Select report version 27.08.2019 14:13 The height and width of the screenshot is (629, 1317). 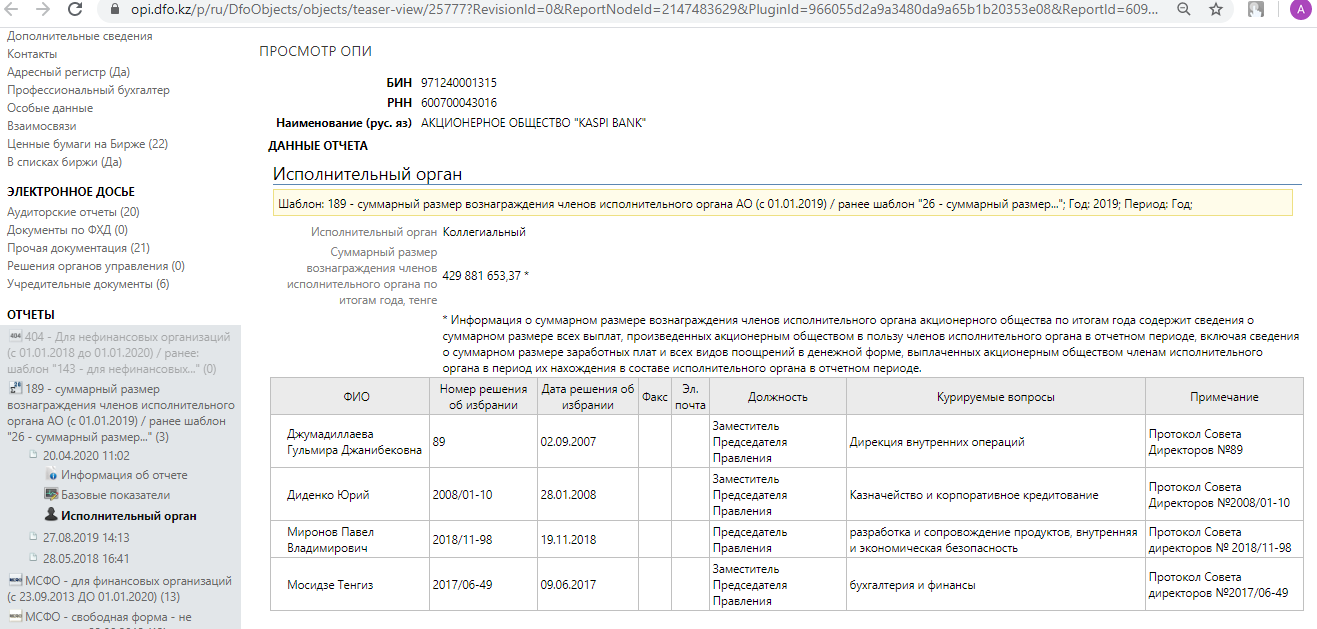click(86, 537)
